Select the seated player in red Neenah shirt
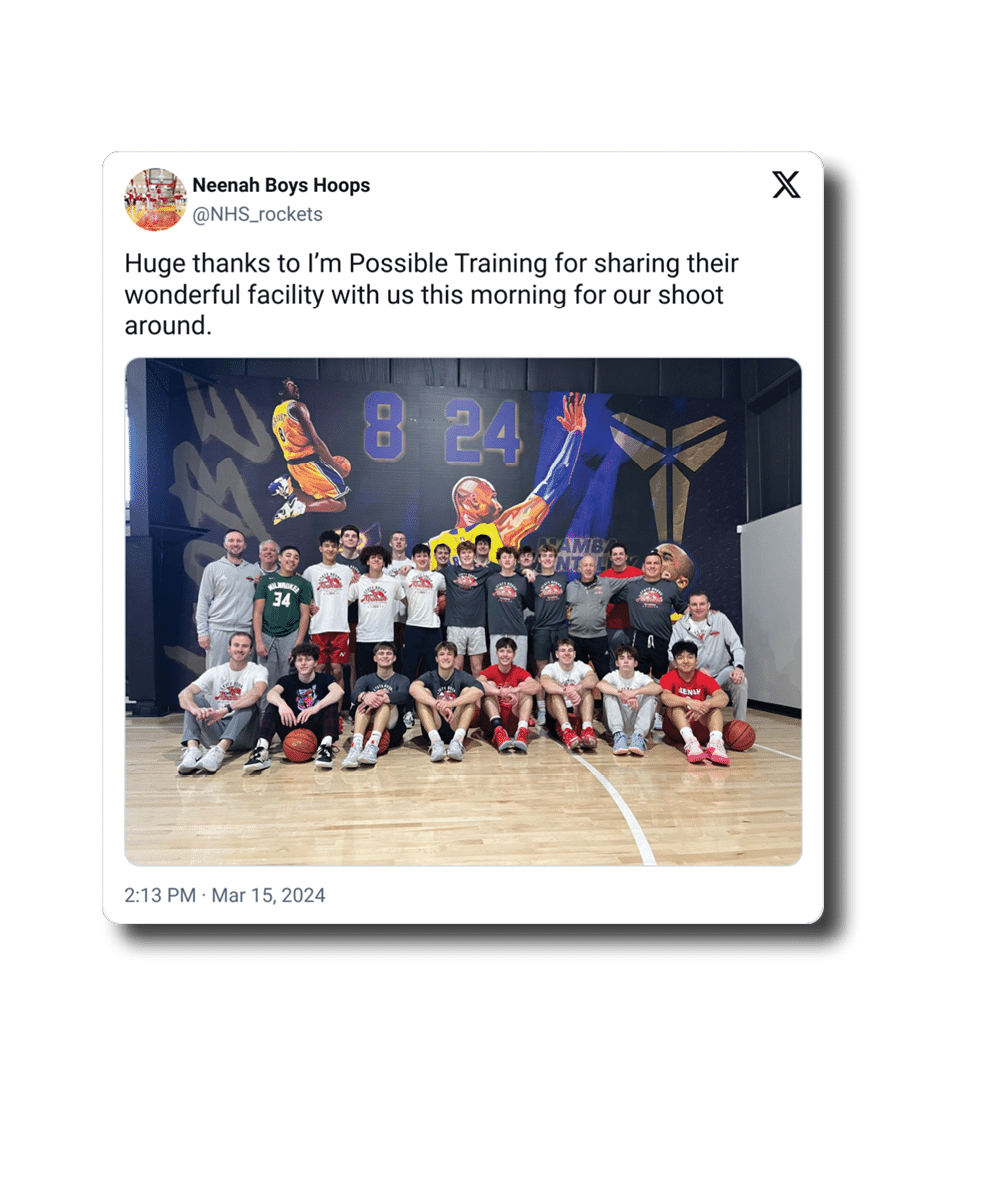This screenshot has height=1177, width=996. coord(694,702)
